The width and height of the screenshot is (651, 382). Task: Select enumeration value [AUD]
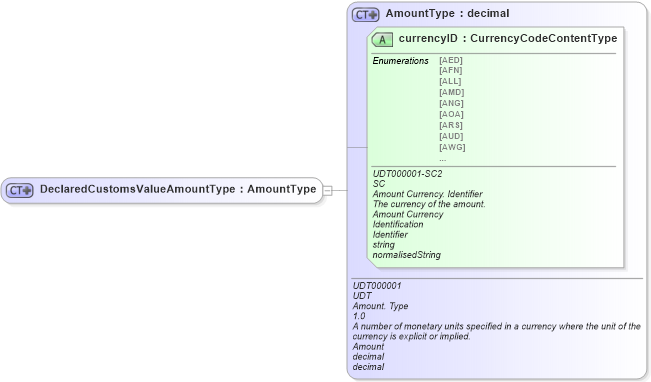pyautogui.click(x=451, y=136)
